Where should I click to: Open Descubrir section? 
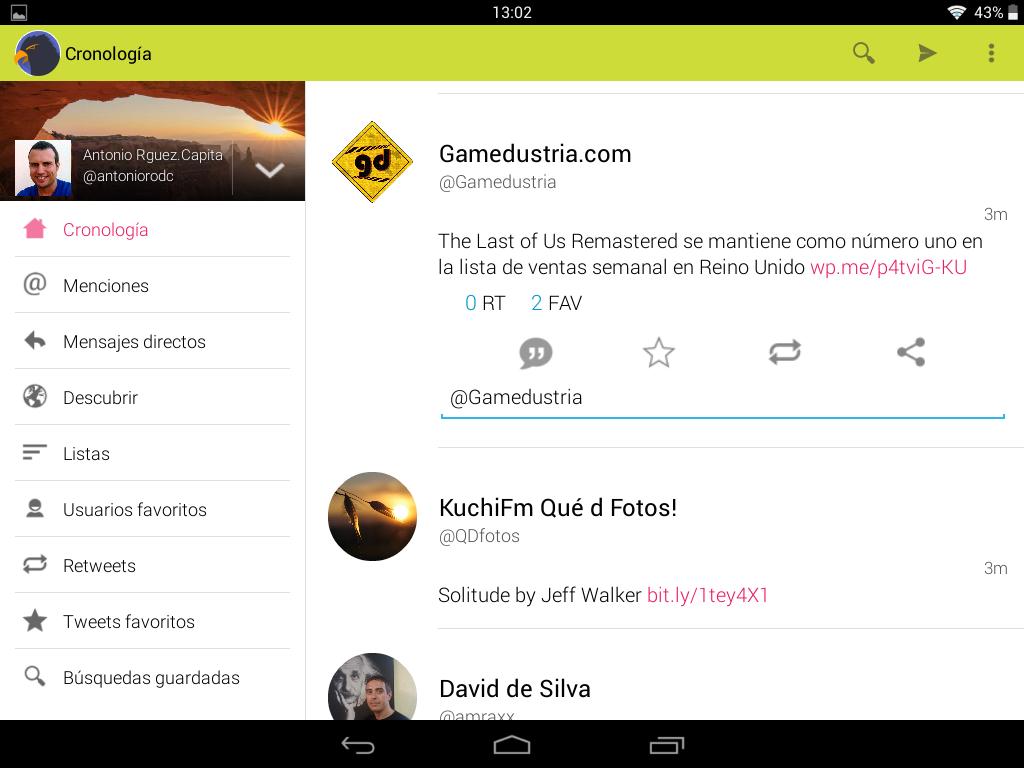[x=152, y=397]
